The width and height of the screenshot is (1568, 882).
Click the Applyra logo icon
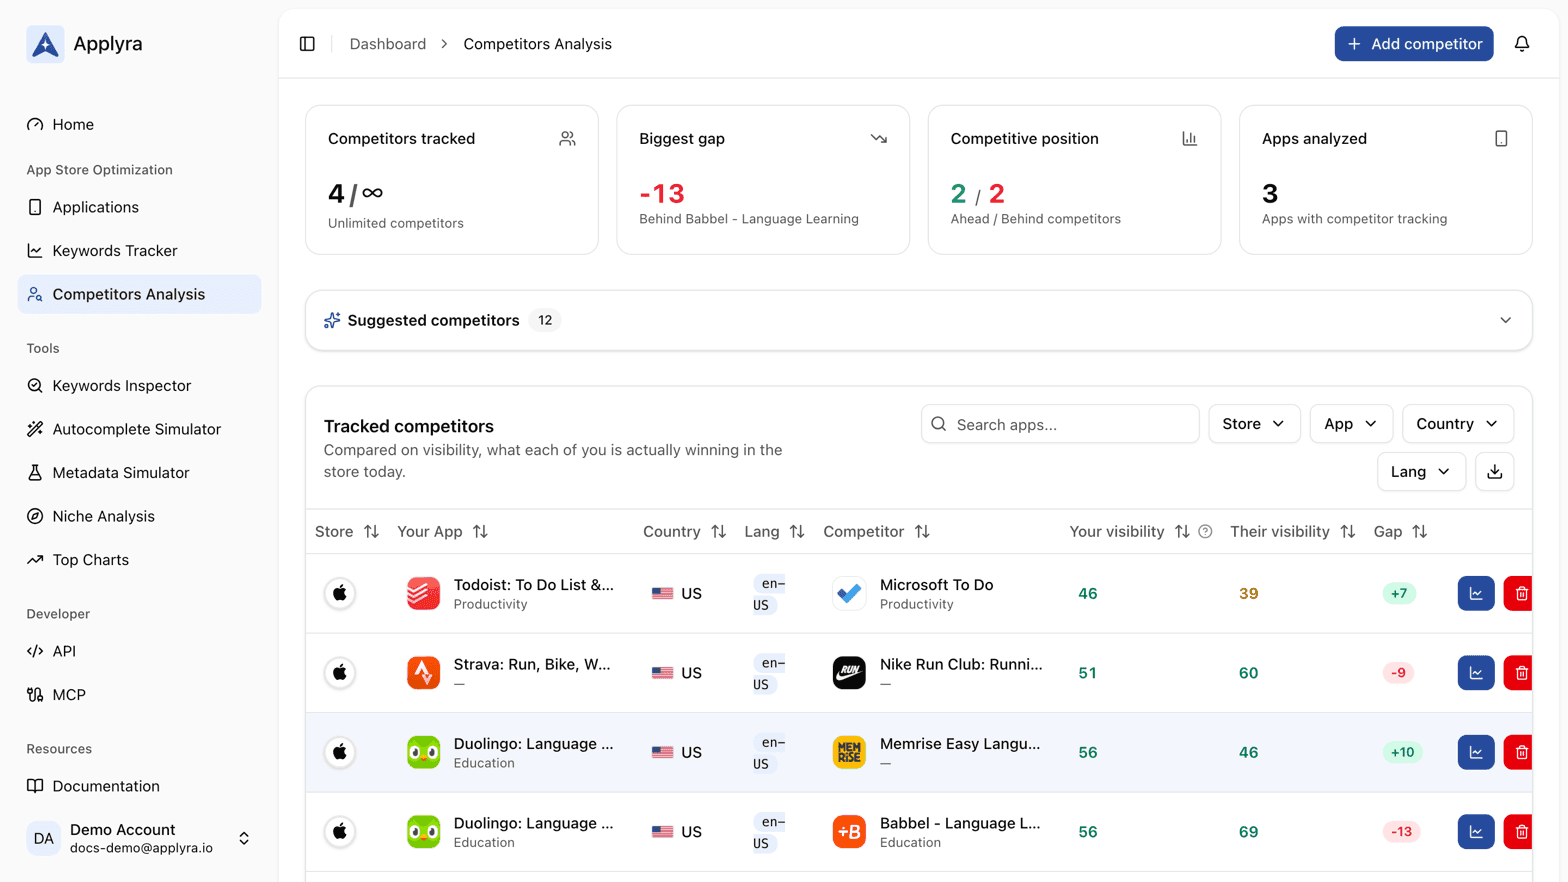(x=45, y=44)
